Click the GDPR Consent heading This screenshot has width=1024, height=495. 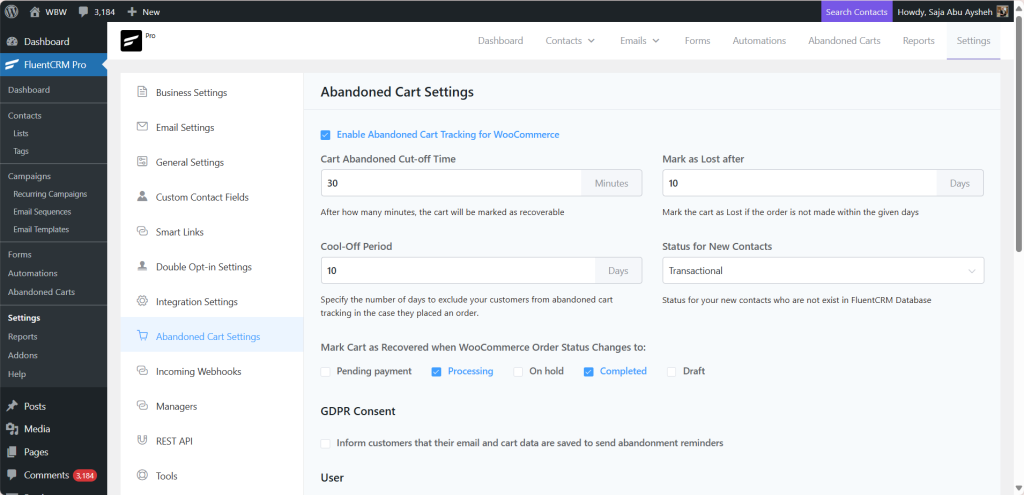point(358,411)
